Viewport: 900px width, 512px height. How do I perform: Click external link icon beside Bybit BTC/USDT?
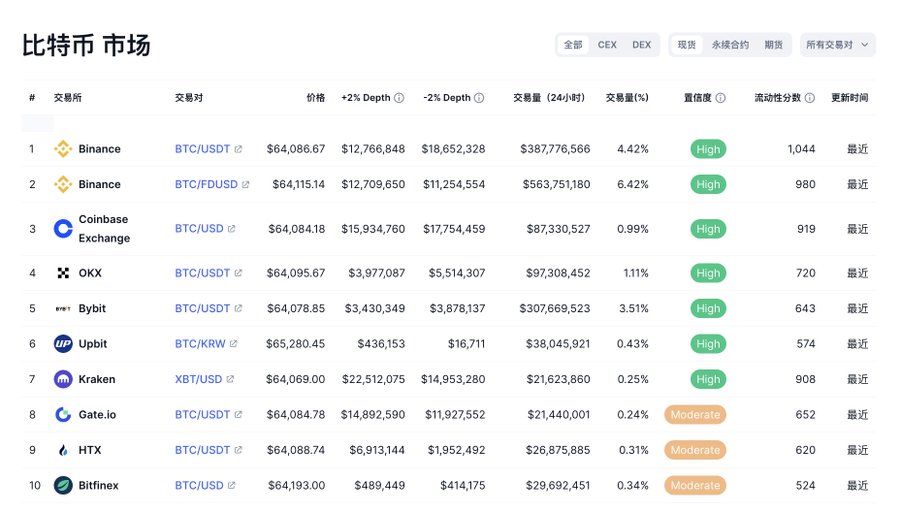pos(238,309)
